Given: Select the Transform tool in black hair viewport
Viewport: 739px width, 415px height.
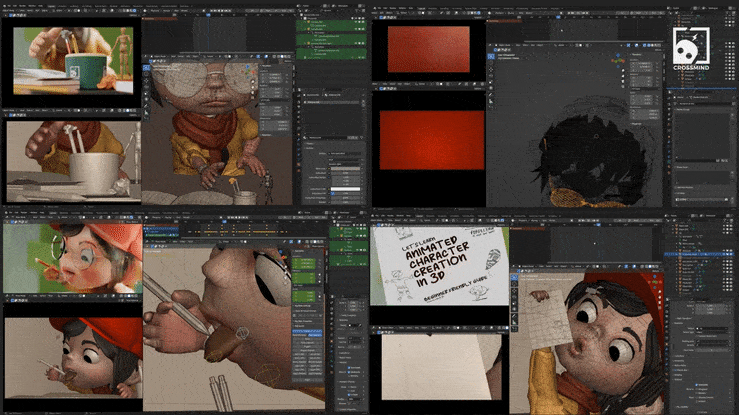Looking at the screenshot, I should [x=491, y=87].
